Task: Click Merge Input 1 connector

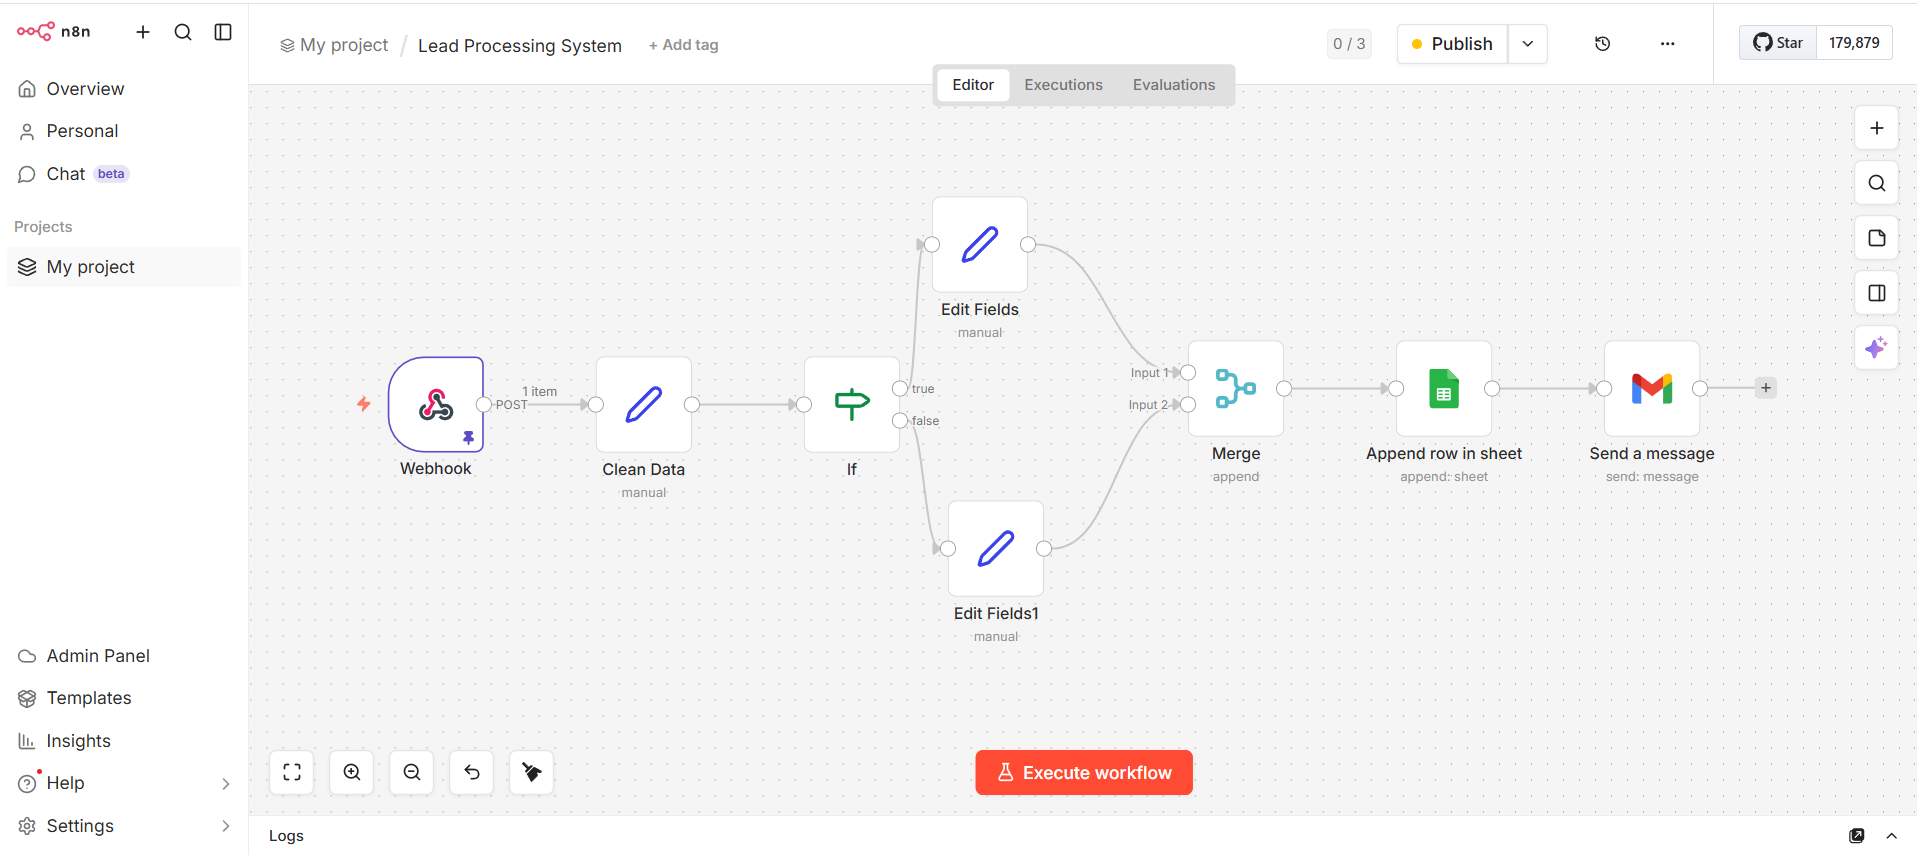Action: tap(1188, 372)
